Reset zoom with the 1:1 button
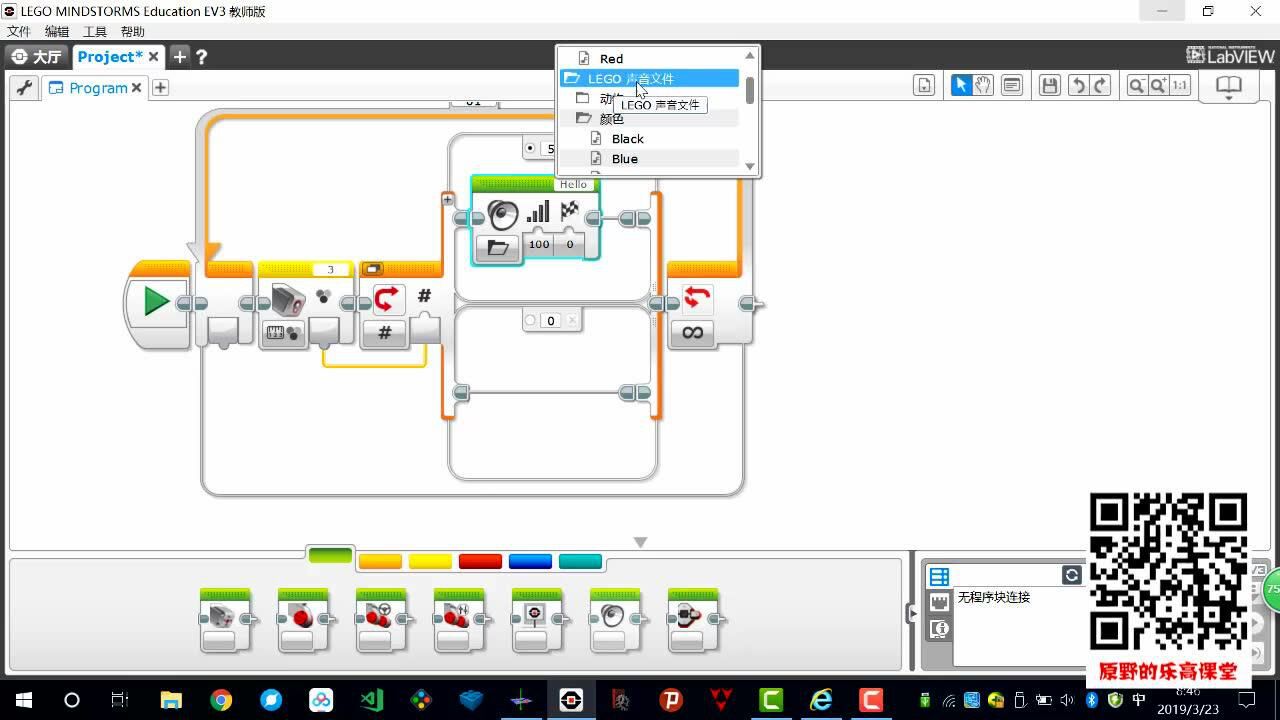The width and height of the screenshot is (1280, 720). point(1180,86)
